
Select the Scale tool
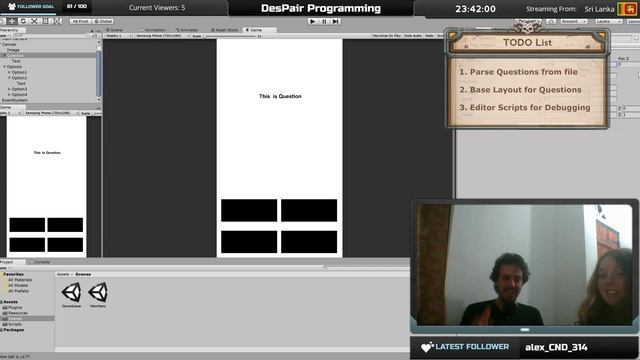click(34, 21)
